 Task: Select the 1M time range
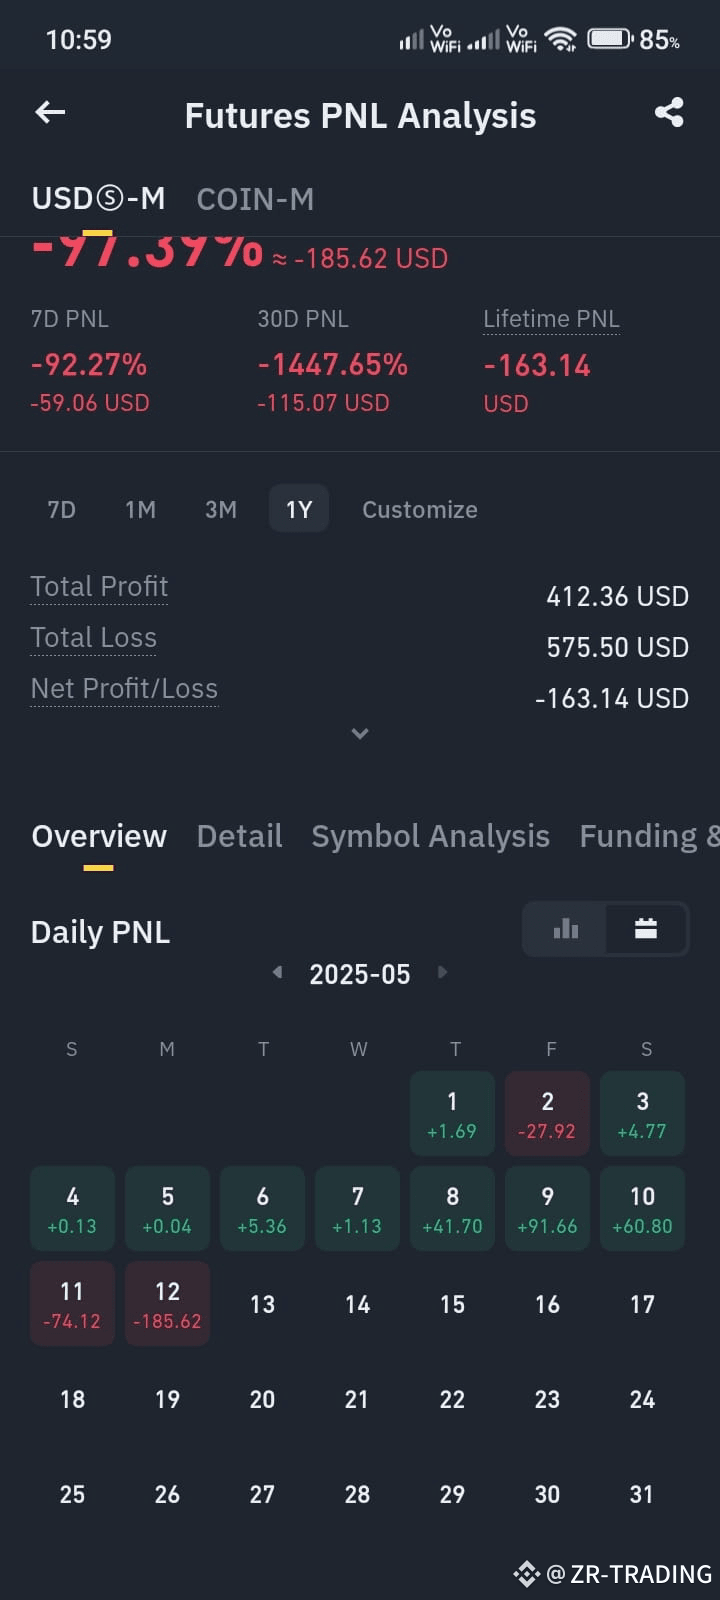tap(140, 509)
